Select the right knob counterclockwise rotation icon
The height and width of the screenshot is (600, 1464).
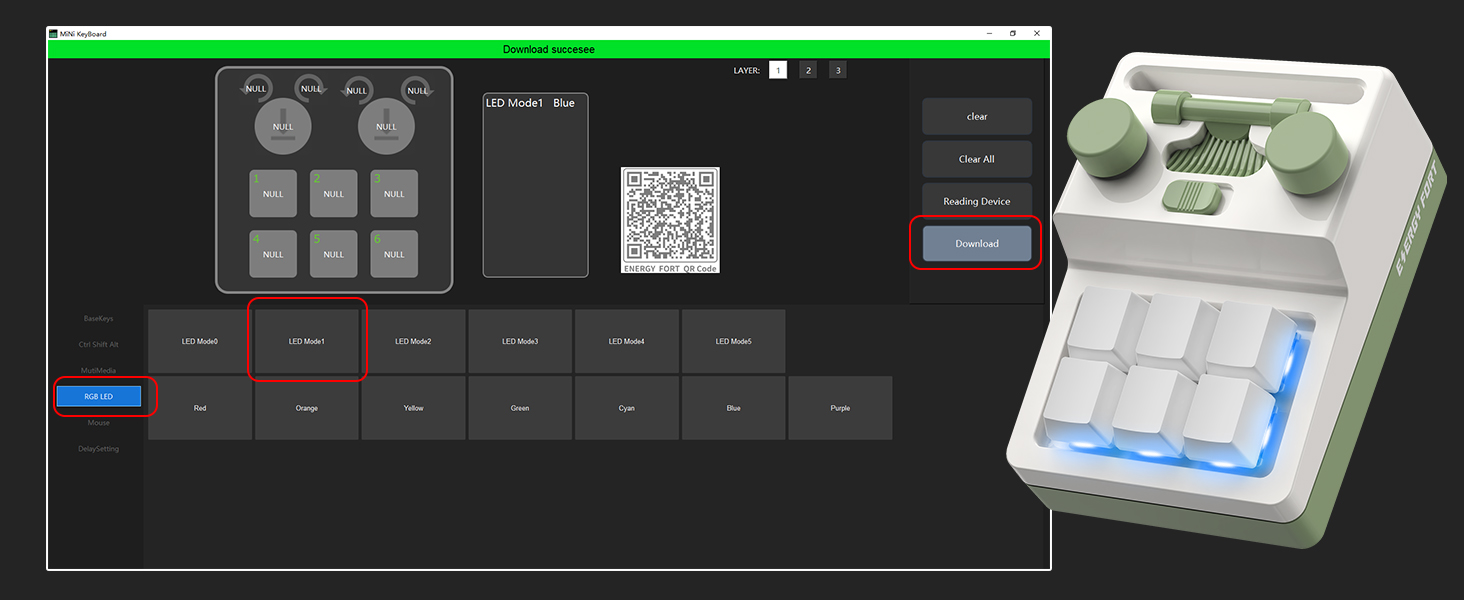[x=357, y=88]
